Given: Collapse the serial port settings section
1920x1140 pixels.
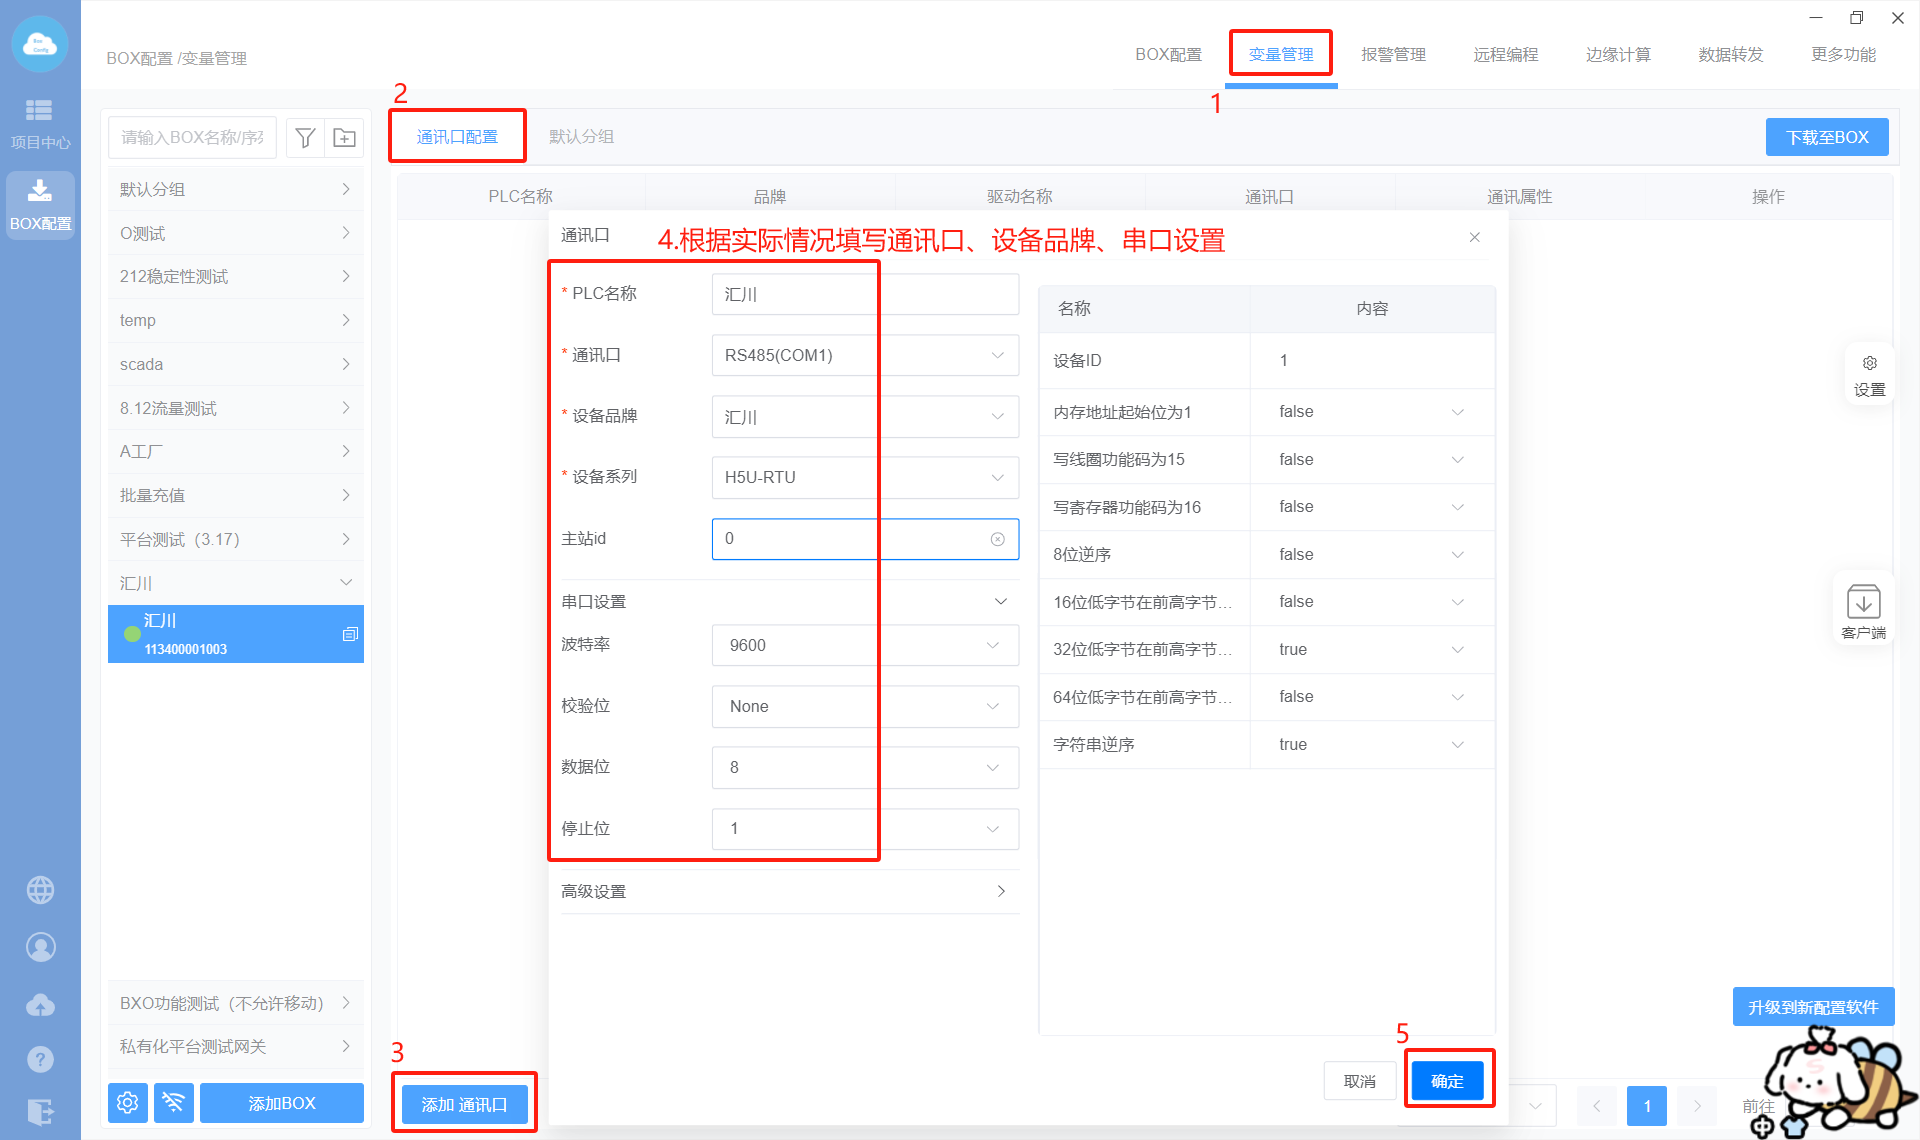Looking at the screenshot, I should [1000, 601].
